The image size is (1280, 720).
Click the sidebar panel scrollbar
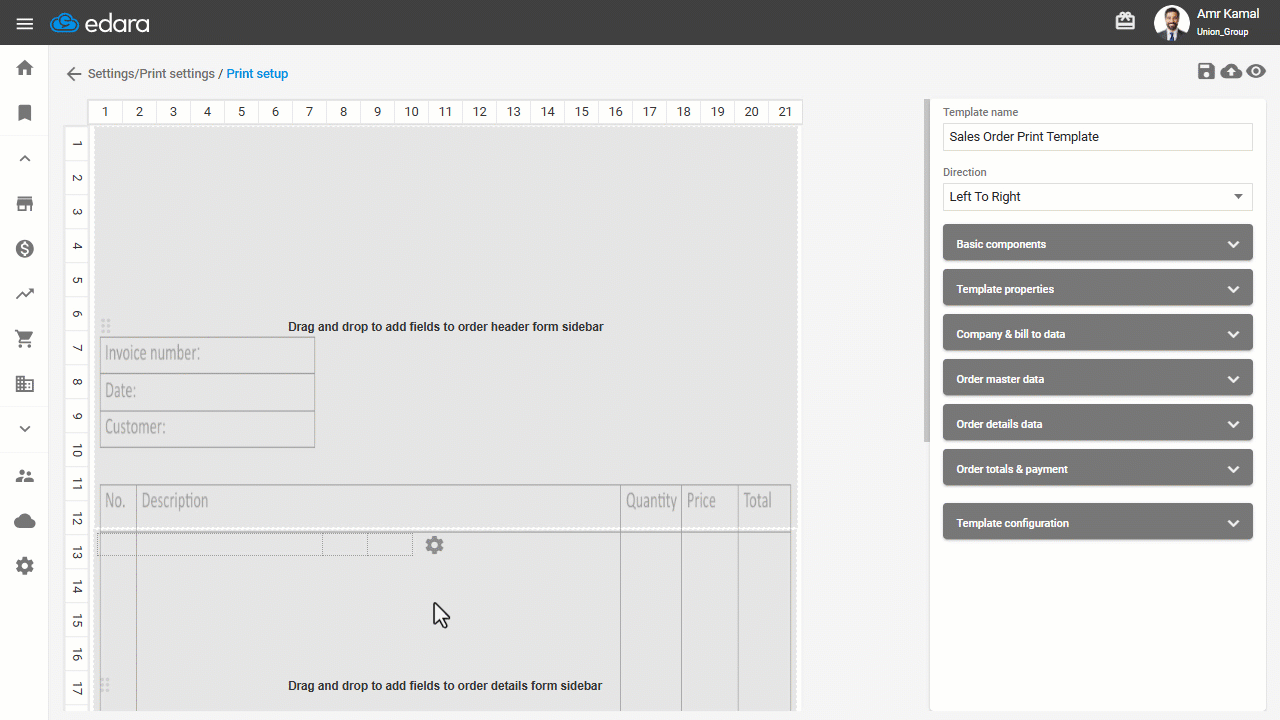(927, 270)
